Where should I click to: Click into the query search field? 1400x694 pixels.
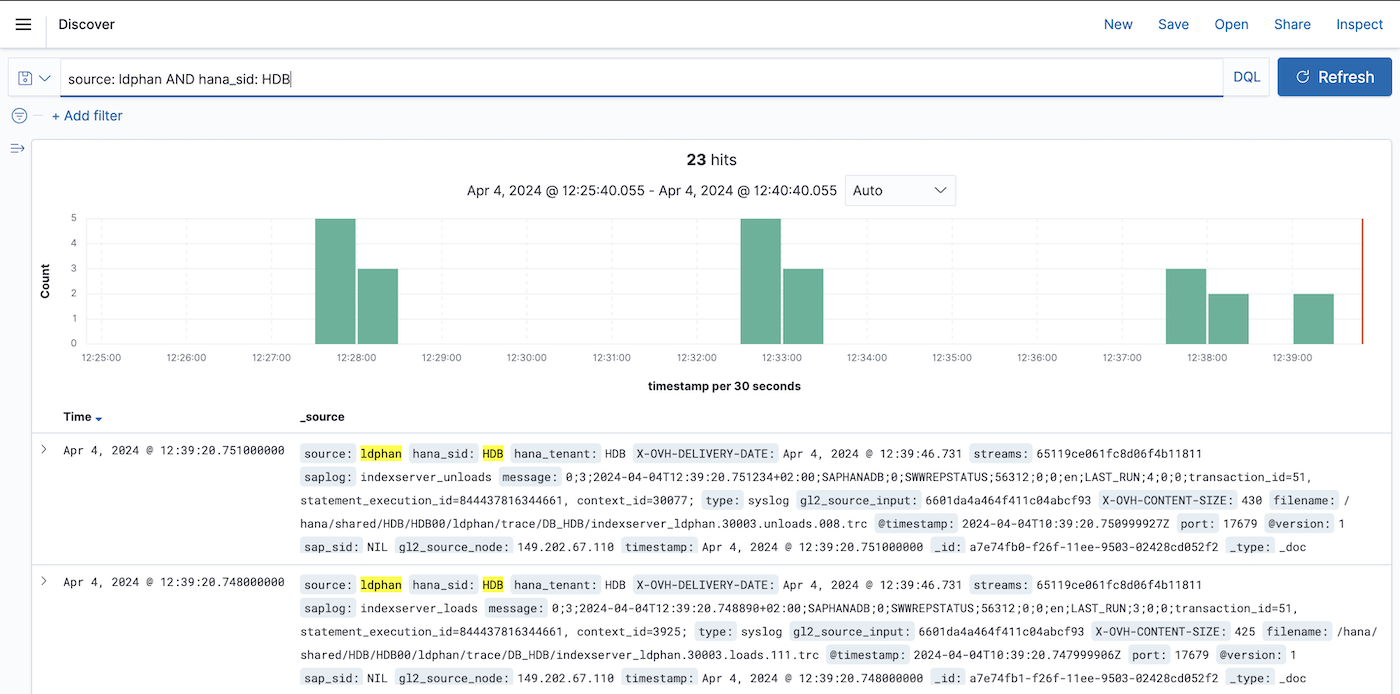640,78
